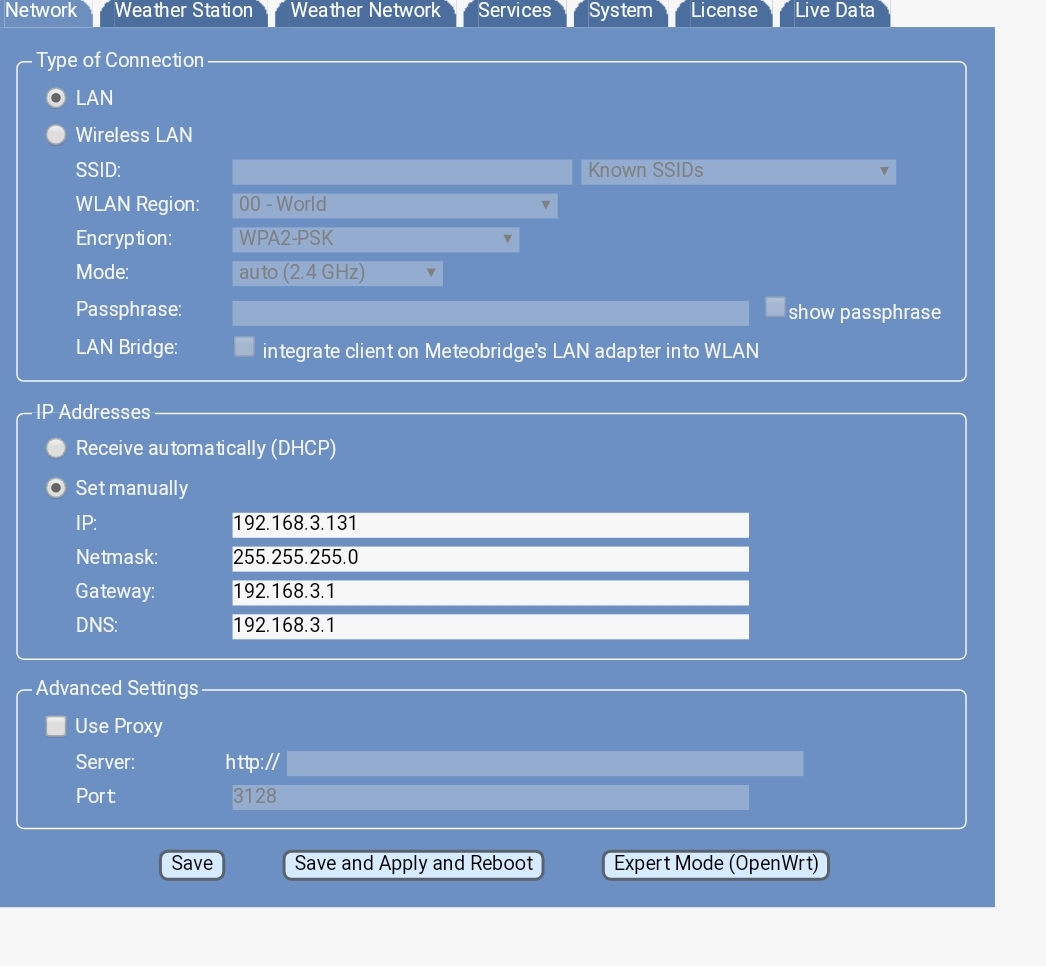Open the Mode auto (2.4 GHz) dropdown
Screen dimensions: 1046x966
337,273
